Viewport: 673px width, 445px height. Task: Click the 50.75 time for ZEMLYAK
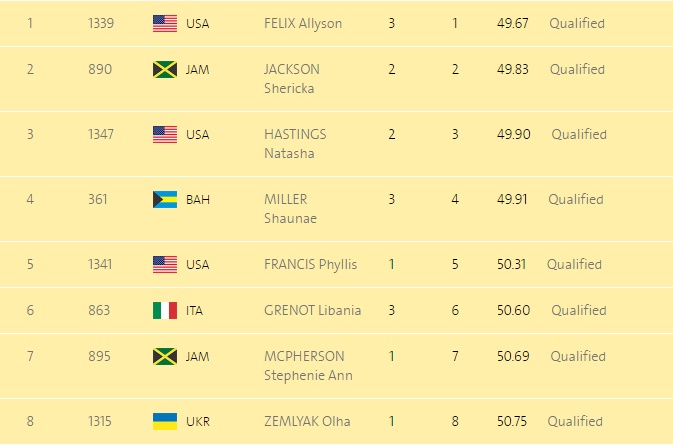(512, 421)
